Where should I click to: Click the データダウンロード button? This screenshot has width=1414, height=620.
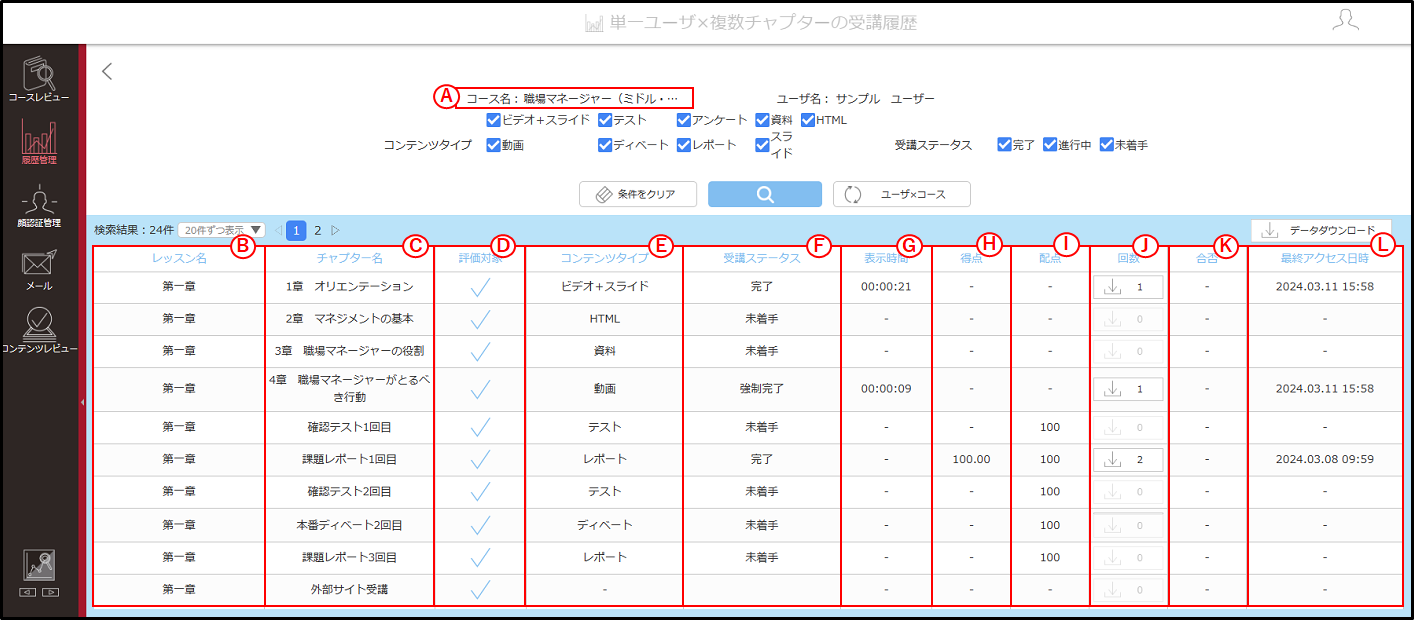tap(1321, 230)
